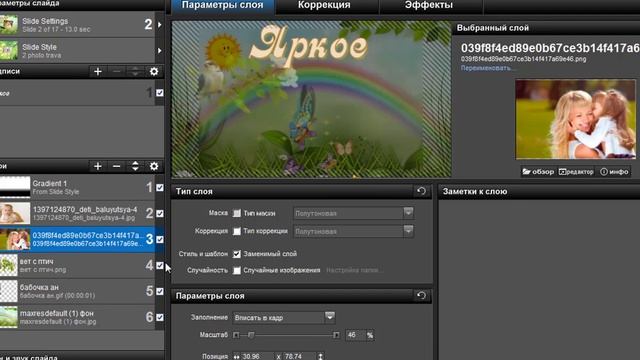Move layer with the up-down arrows icon

tap(135, 166)
